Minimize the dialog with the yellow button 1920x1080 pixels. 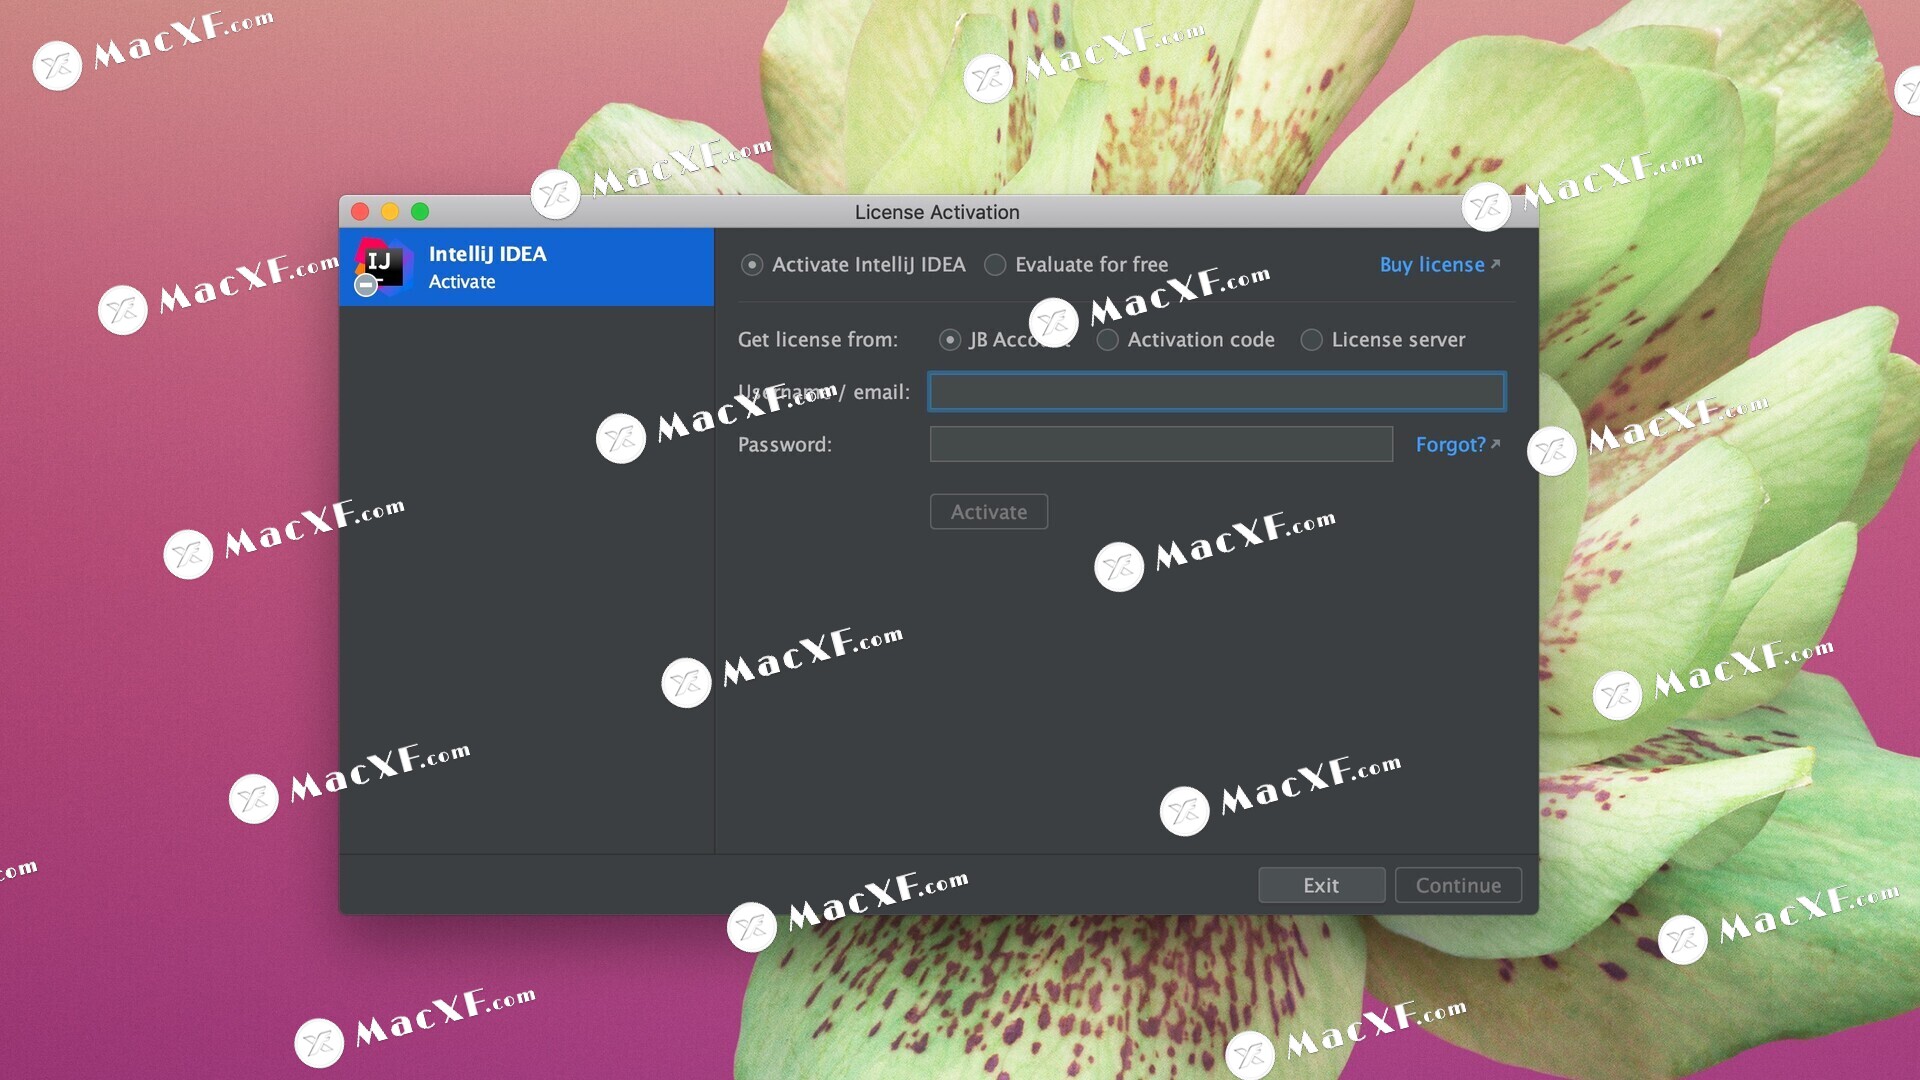tap(390, 212)
